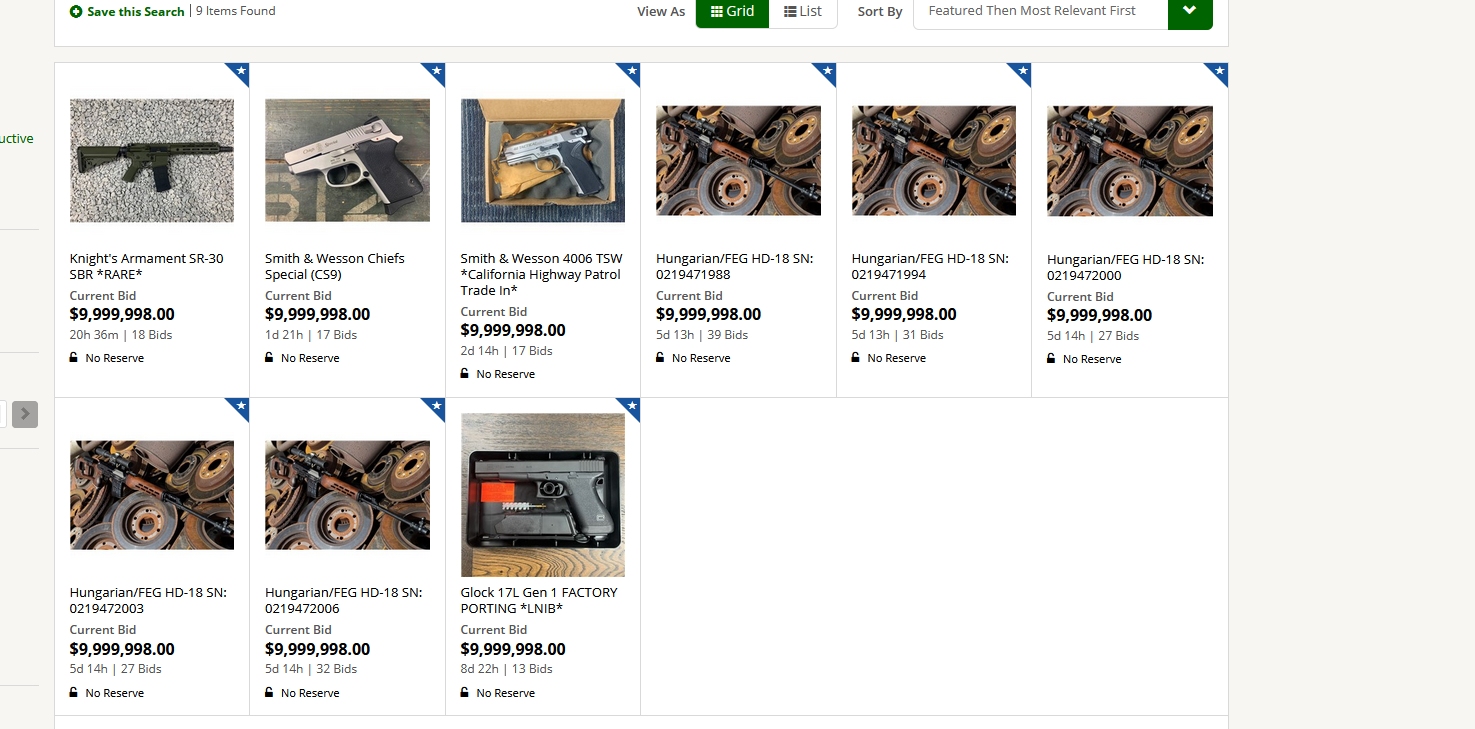Click the "9 Items Found" text
Screen dimensions: 1475x729
(236, 11)
